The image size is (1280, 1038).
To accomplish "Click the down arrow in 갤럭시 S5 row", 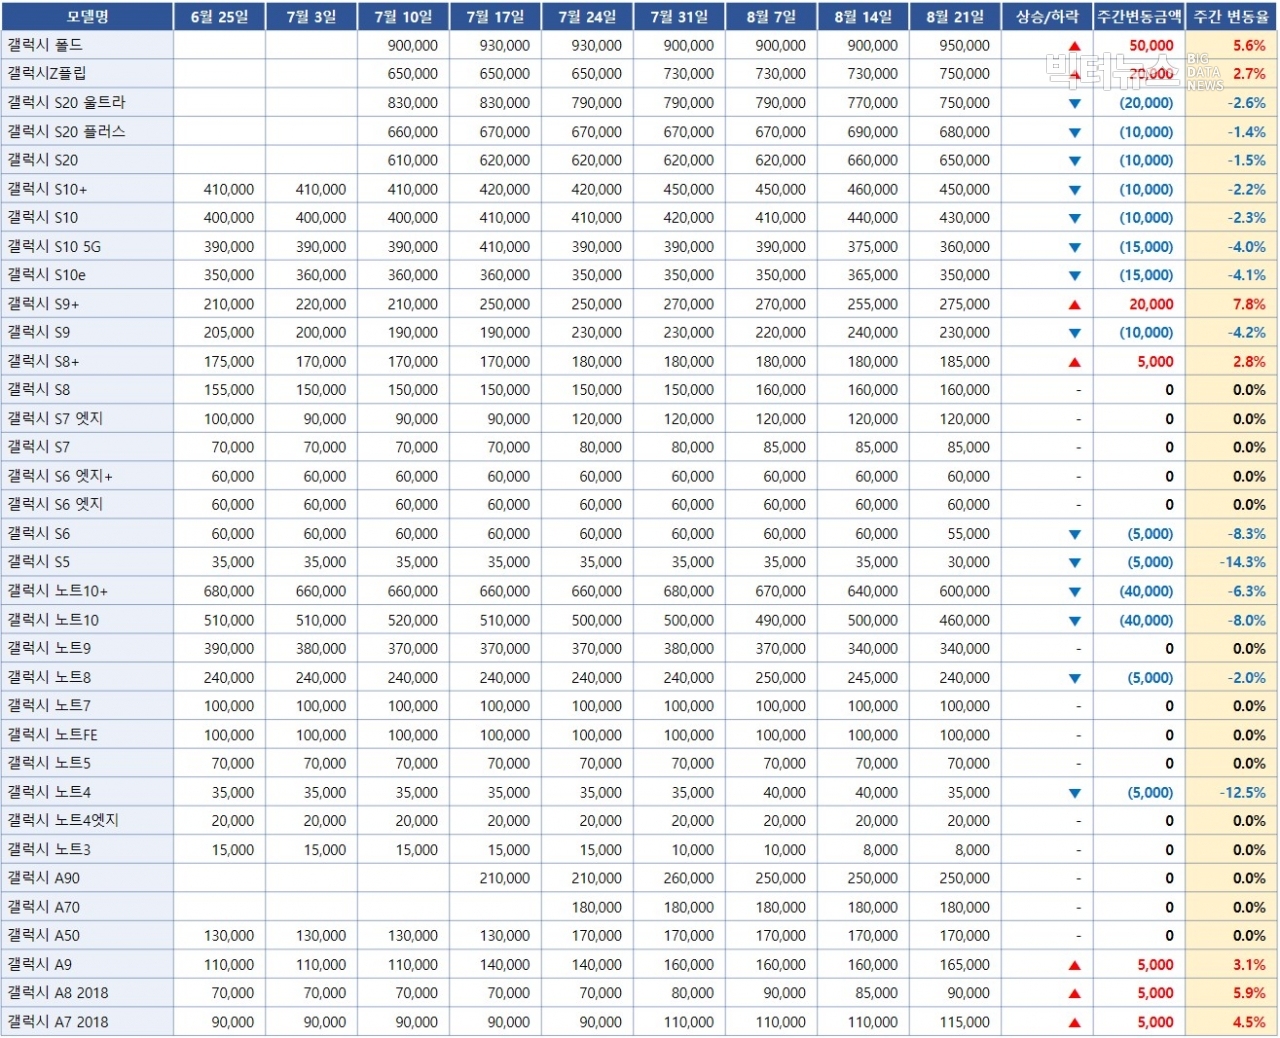I will (1075, 563).
